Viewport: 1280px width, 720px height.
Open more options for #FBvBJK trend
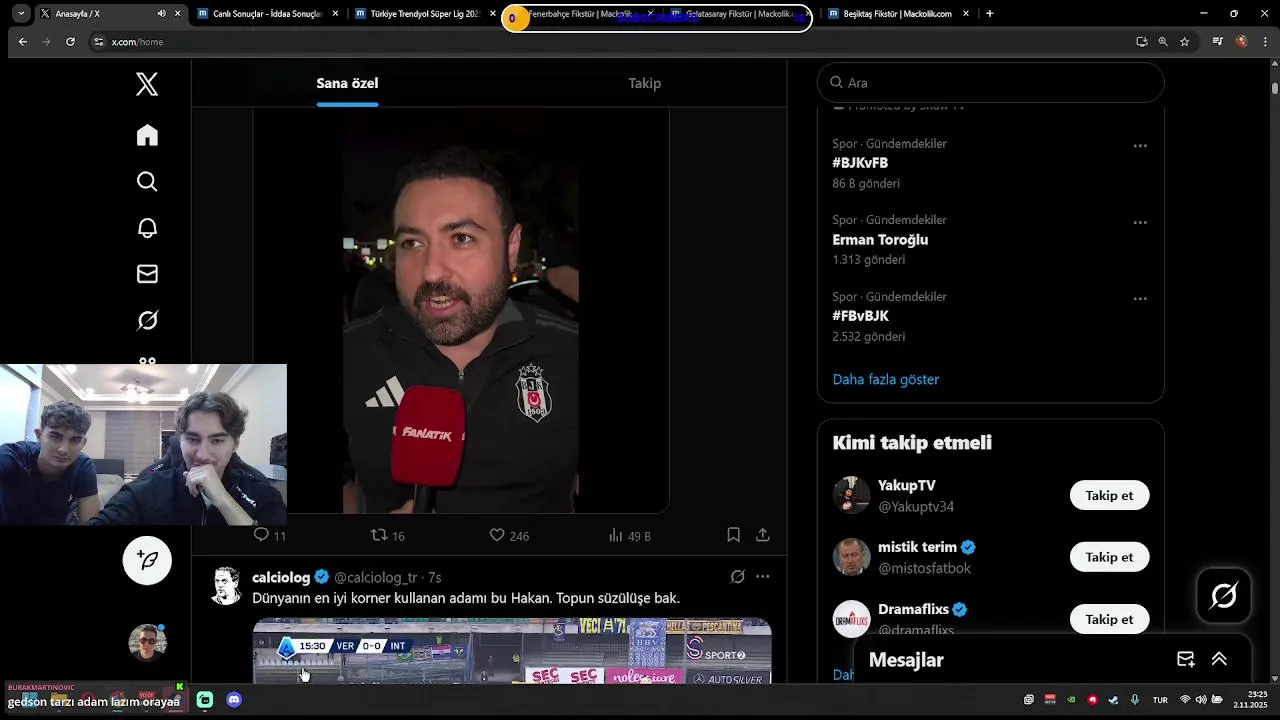[x=1139, y=299]
